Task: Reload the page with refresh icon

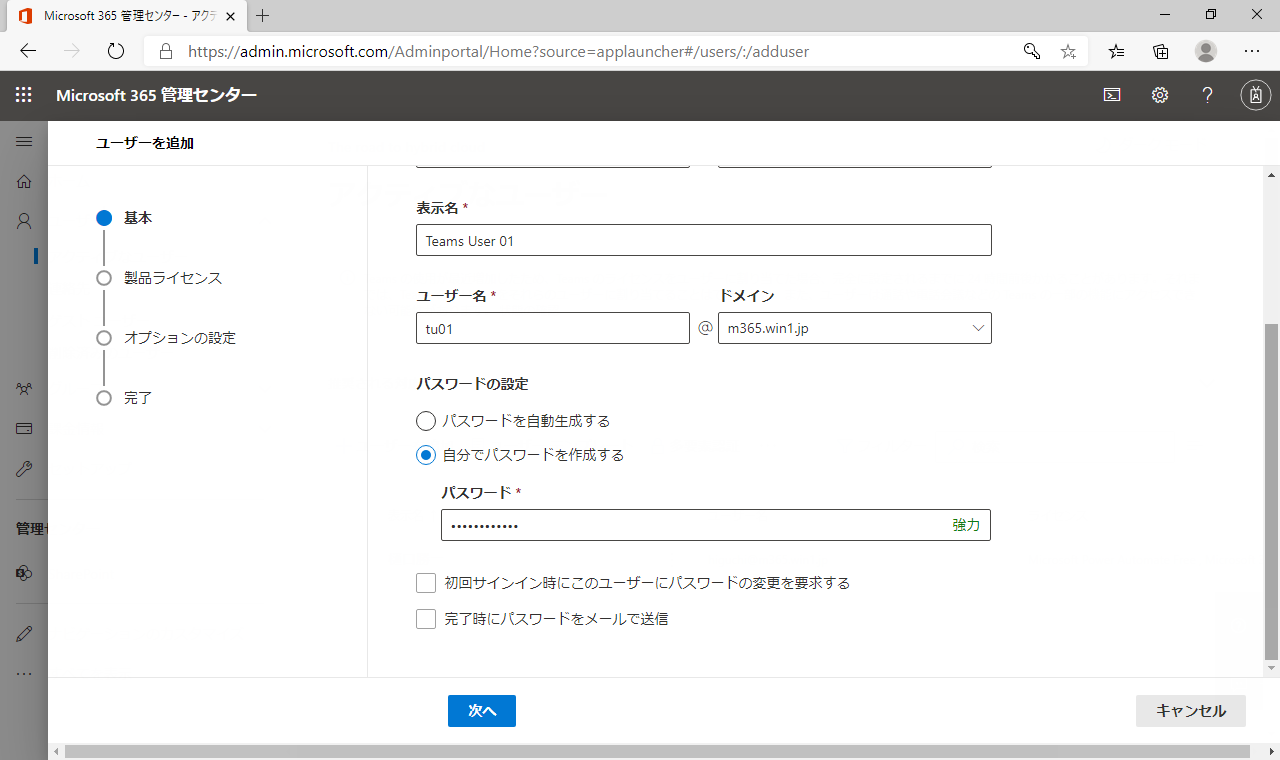Action: pos(116,51)
